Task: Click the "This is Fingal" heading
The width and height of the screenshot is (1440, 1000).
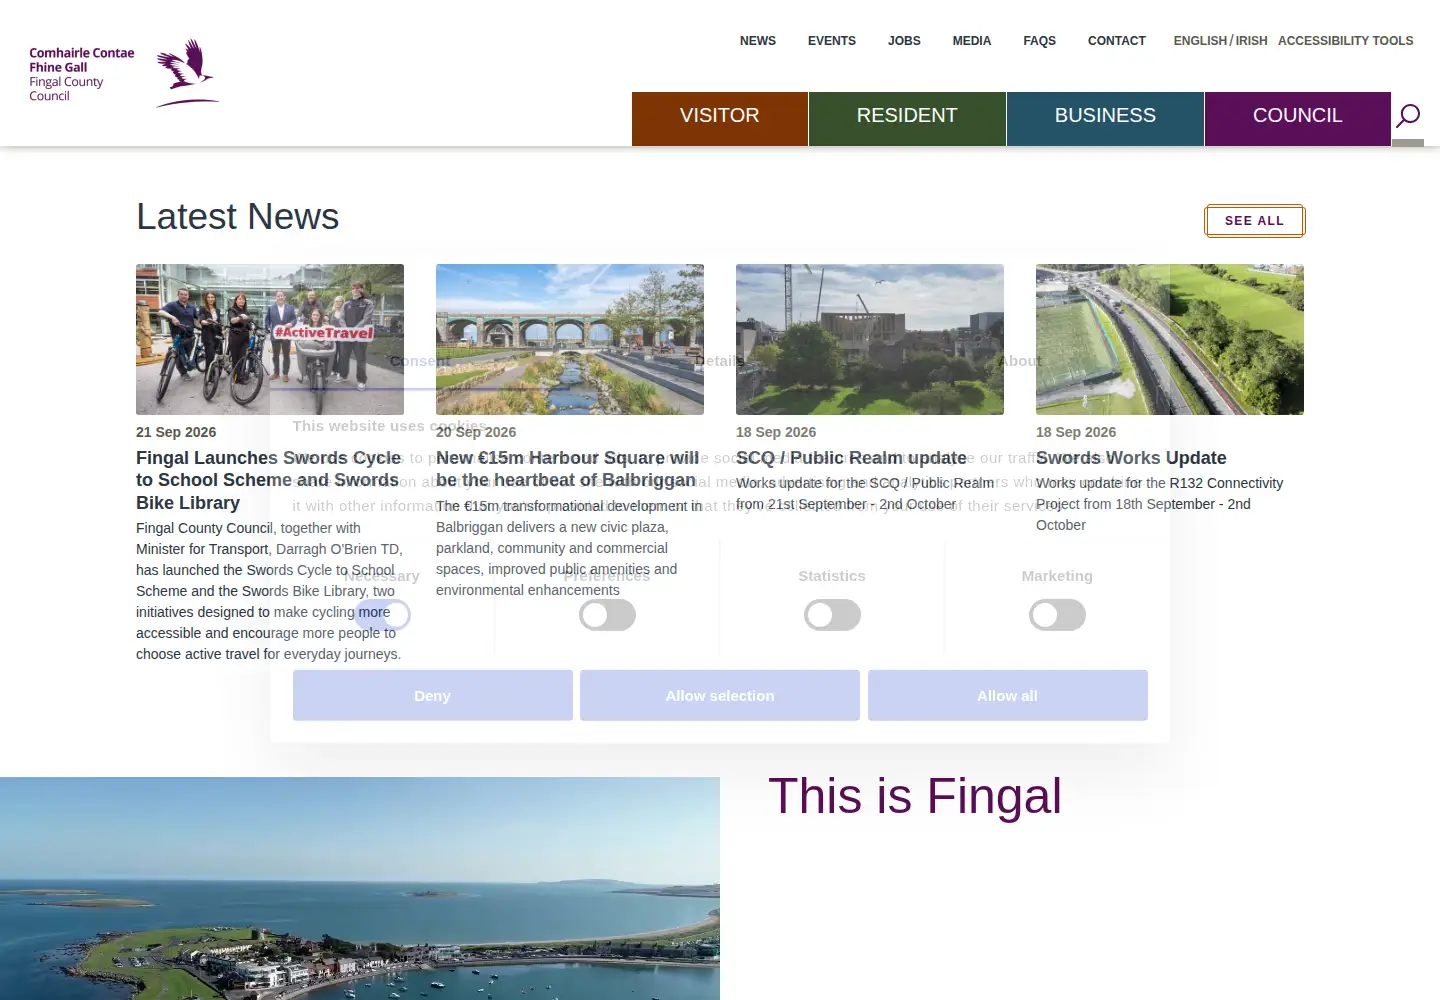Action: tap(915, 796)
